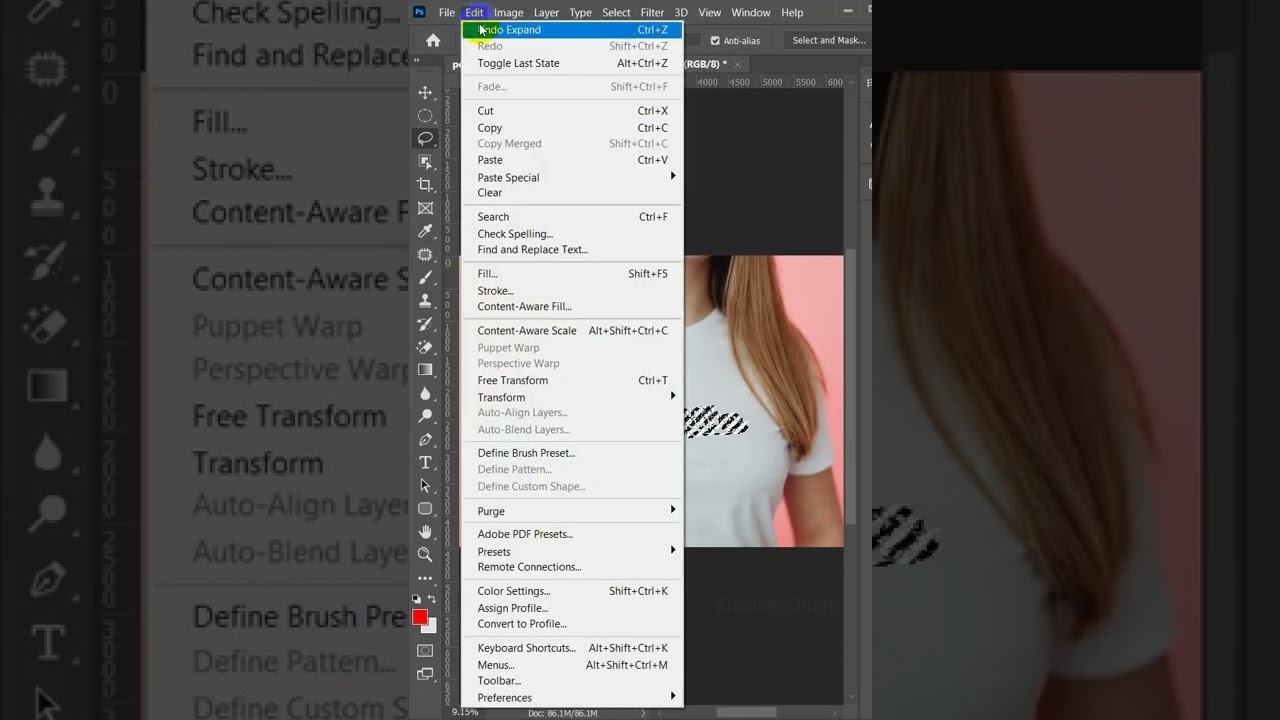Open the white background color swatch
Image resolution: width=1280 pixels, height=720 pixels.
click(431, 627)
